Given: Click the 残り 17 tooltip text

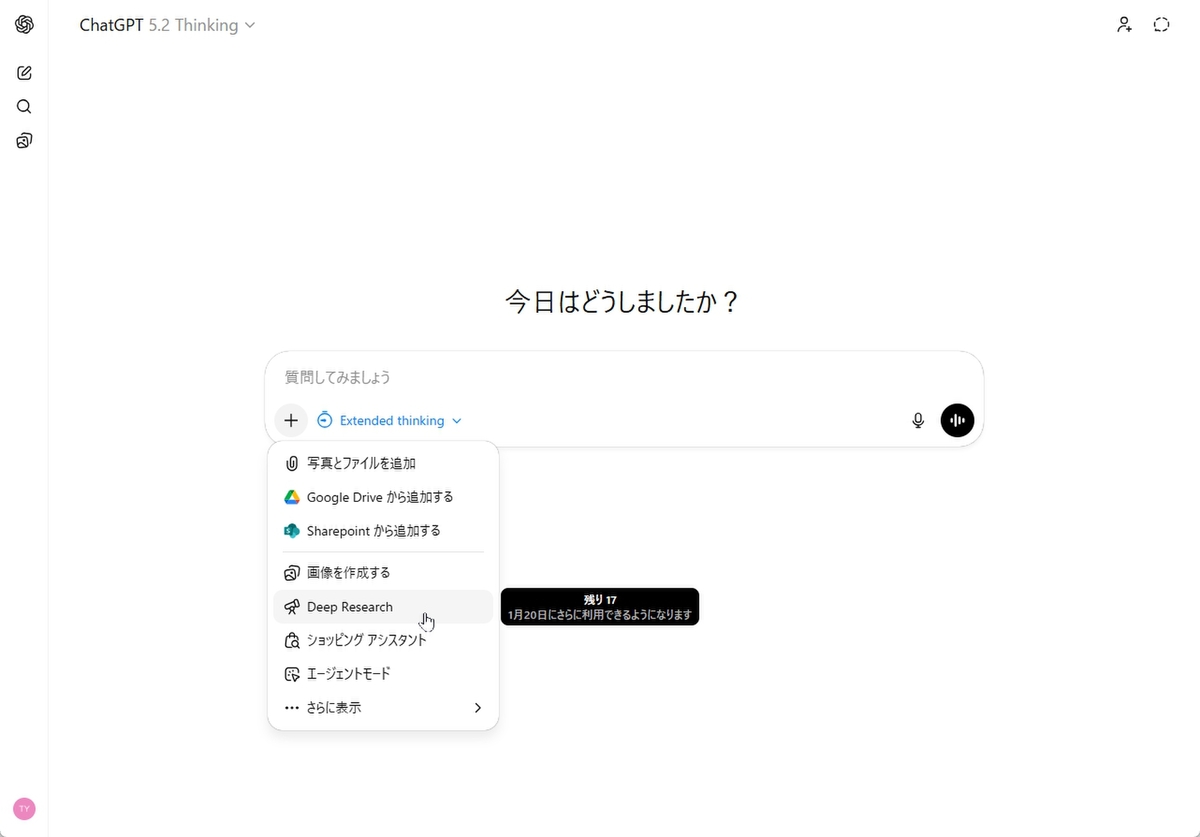Looking at the screenshot, I should pos(600,600).
